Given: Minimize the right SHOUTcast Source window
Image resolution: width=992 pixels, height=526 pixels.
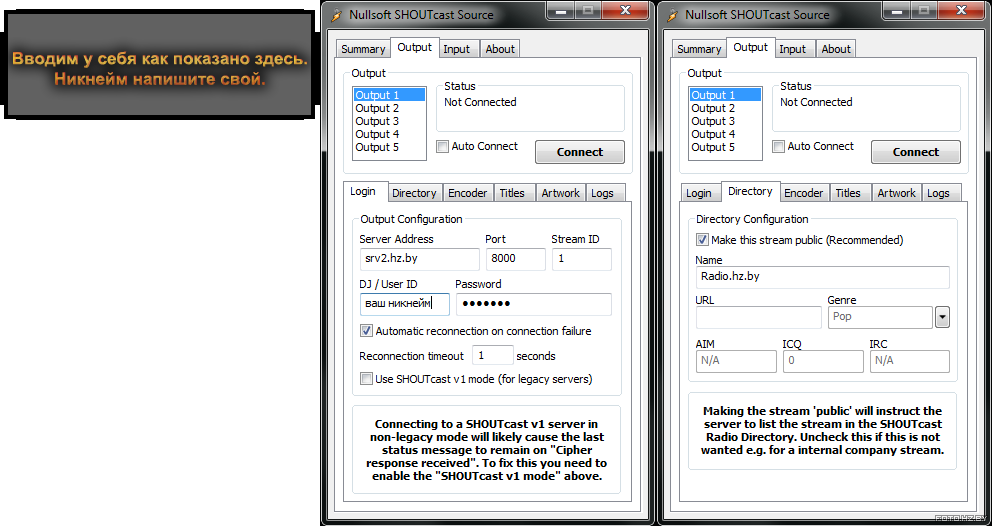Looking at the screenshot, I should pos(896,9).
